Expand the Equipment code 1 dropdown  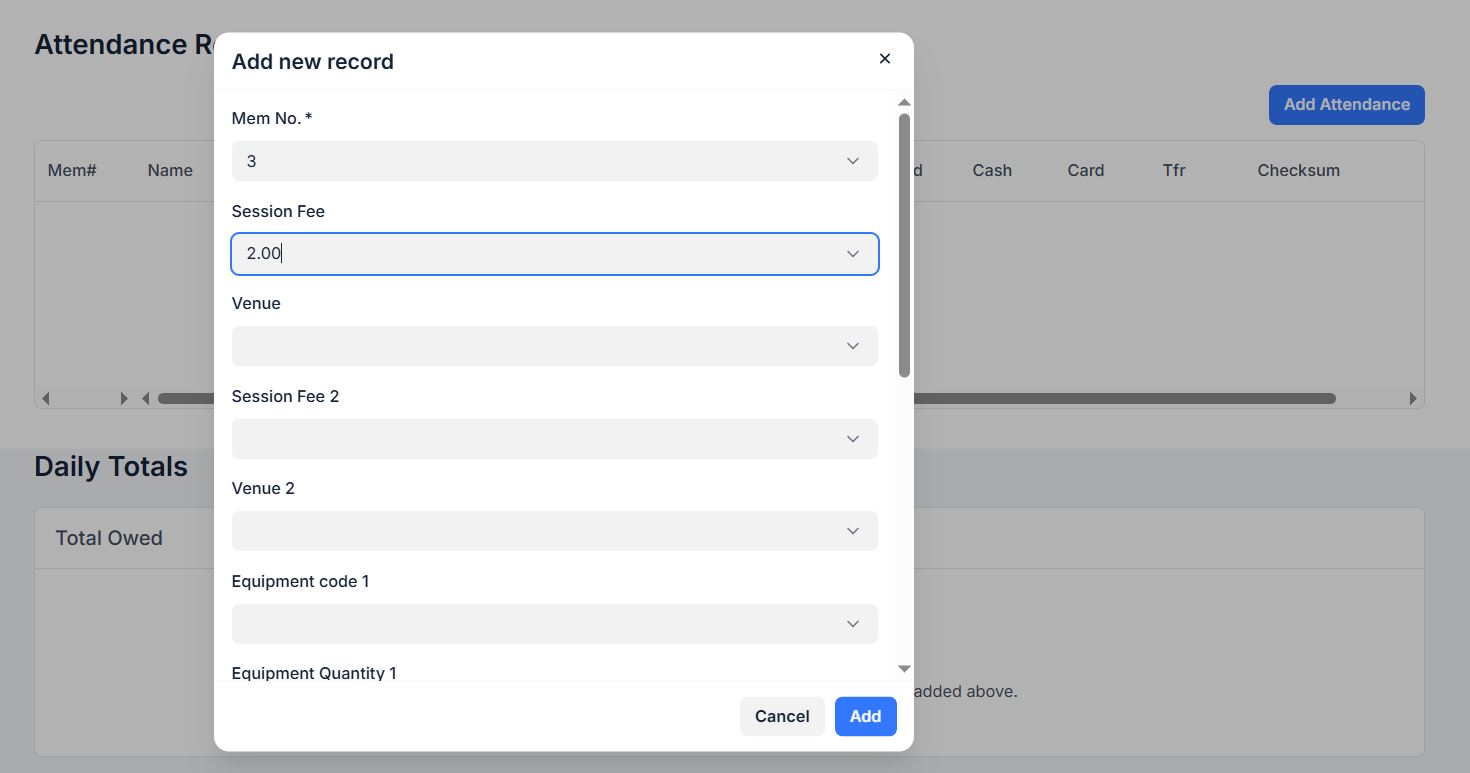852,624
